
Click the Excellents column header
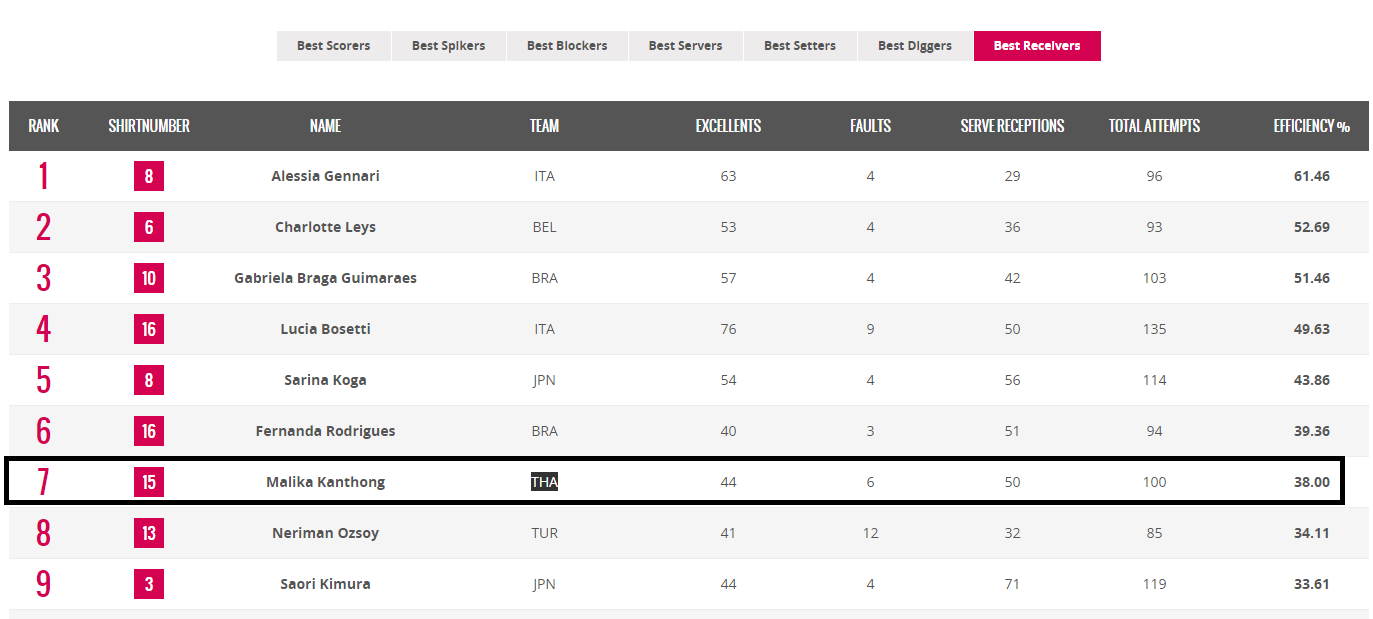728,126
